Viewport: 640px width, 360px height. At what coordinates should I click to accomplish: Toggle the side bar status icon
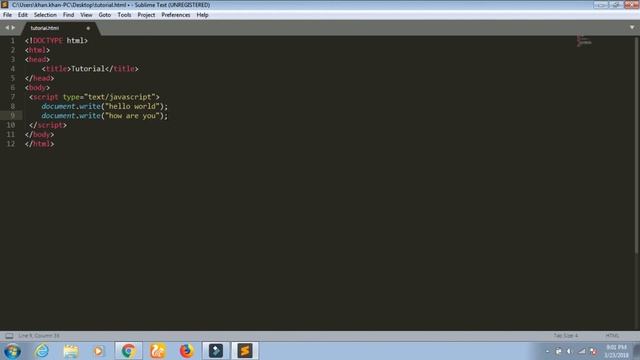tap(9, 336)
